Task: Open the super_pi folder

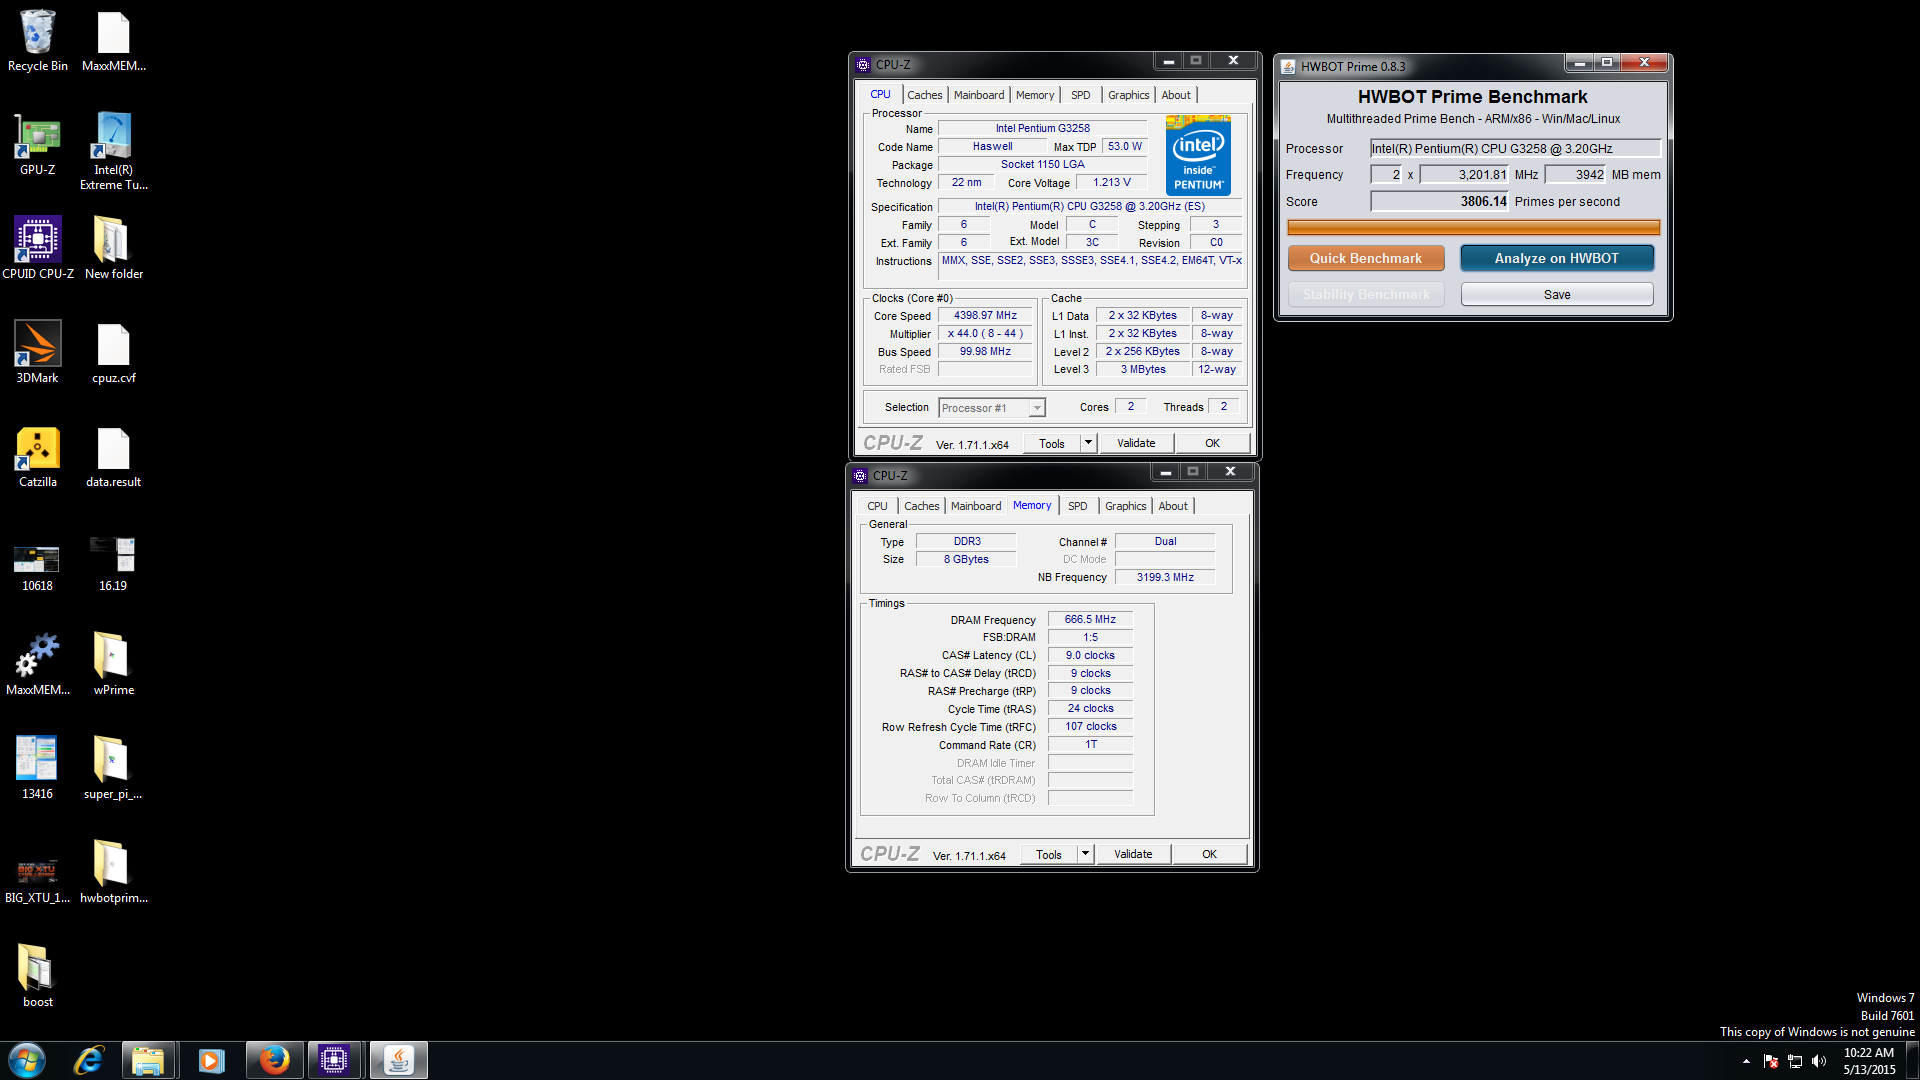Action: 113,768
